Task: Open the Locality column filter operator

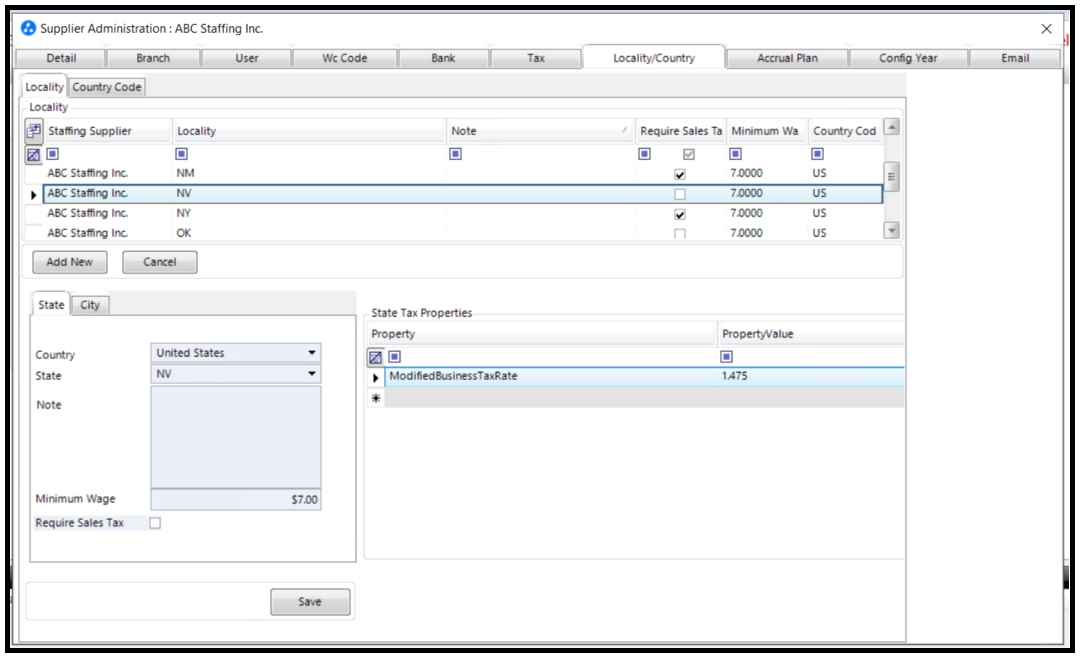Action: tap(182, 154)
